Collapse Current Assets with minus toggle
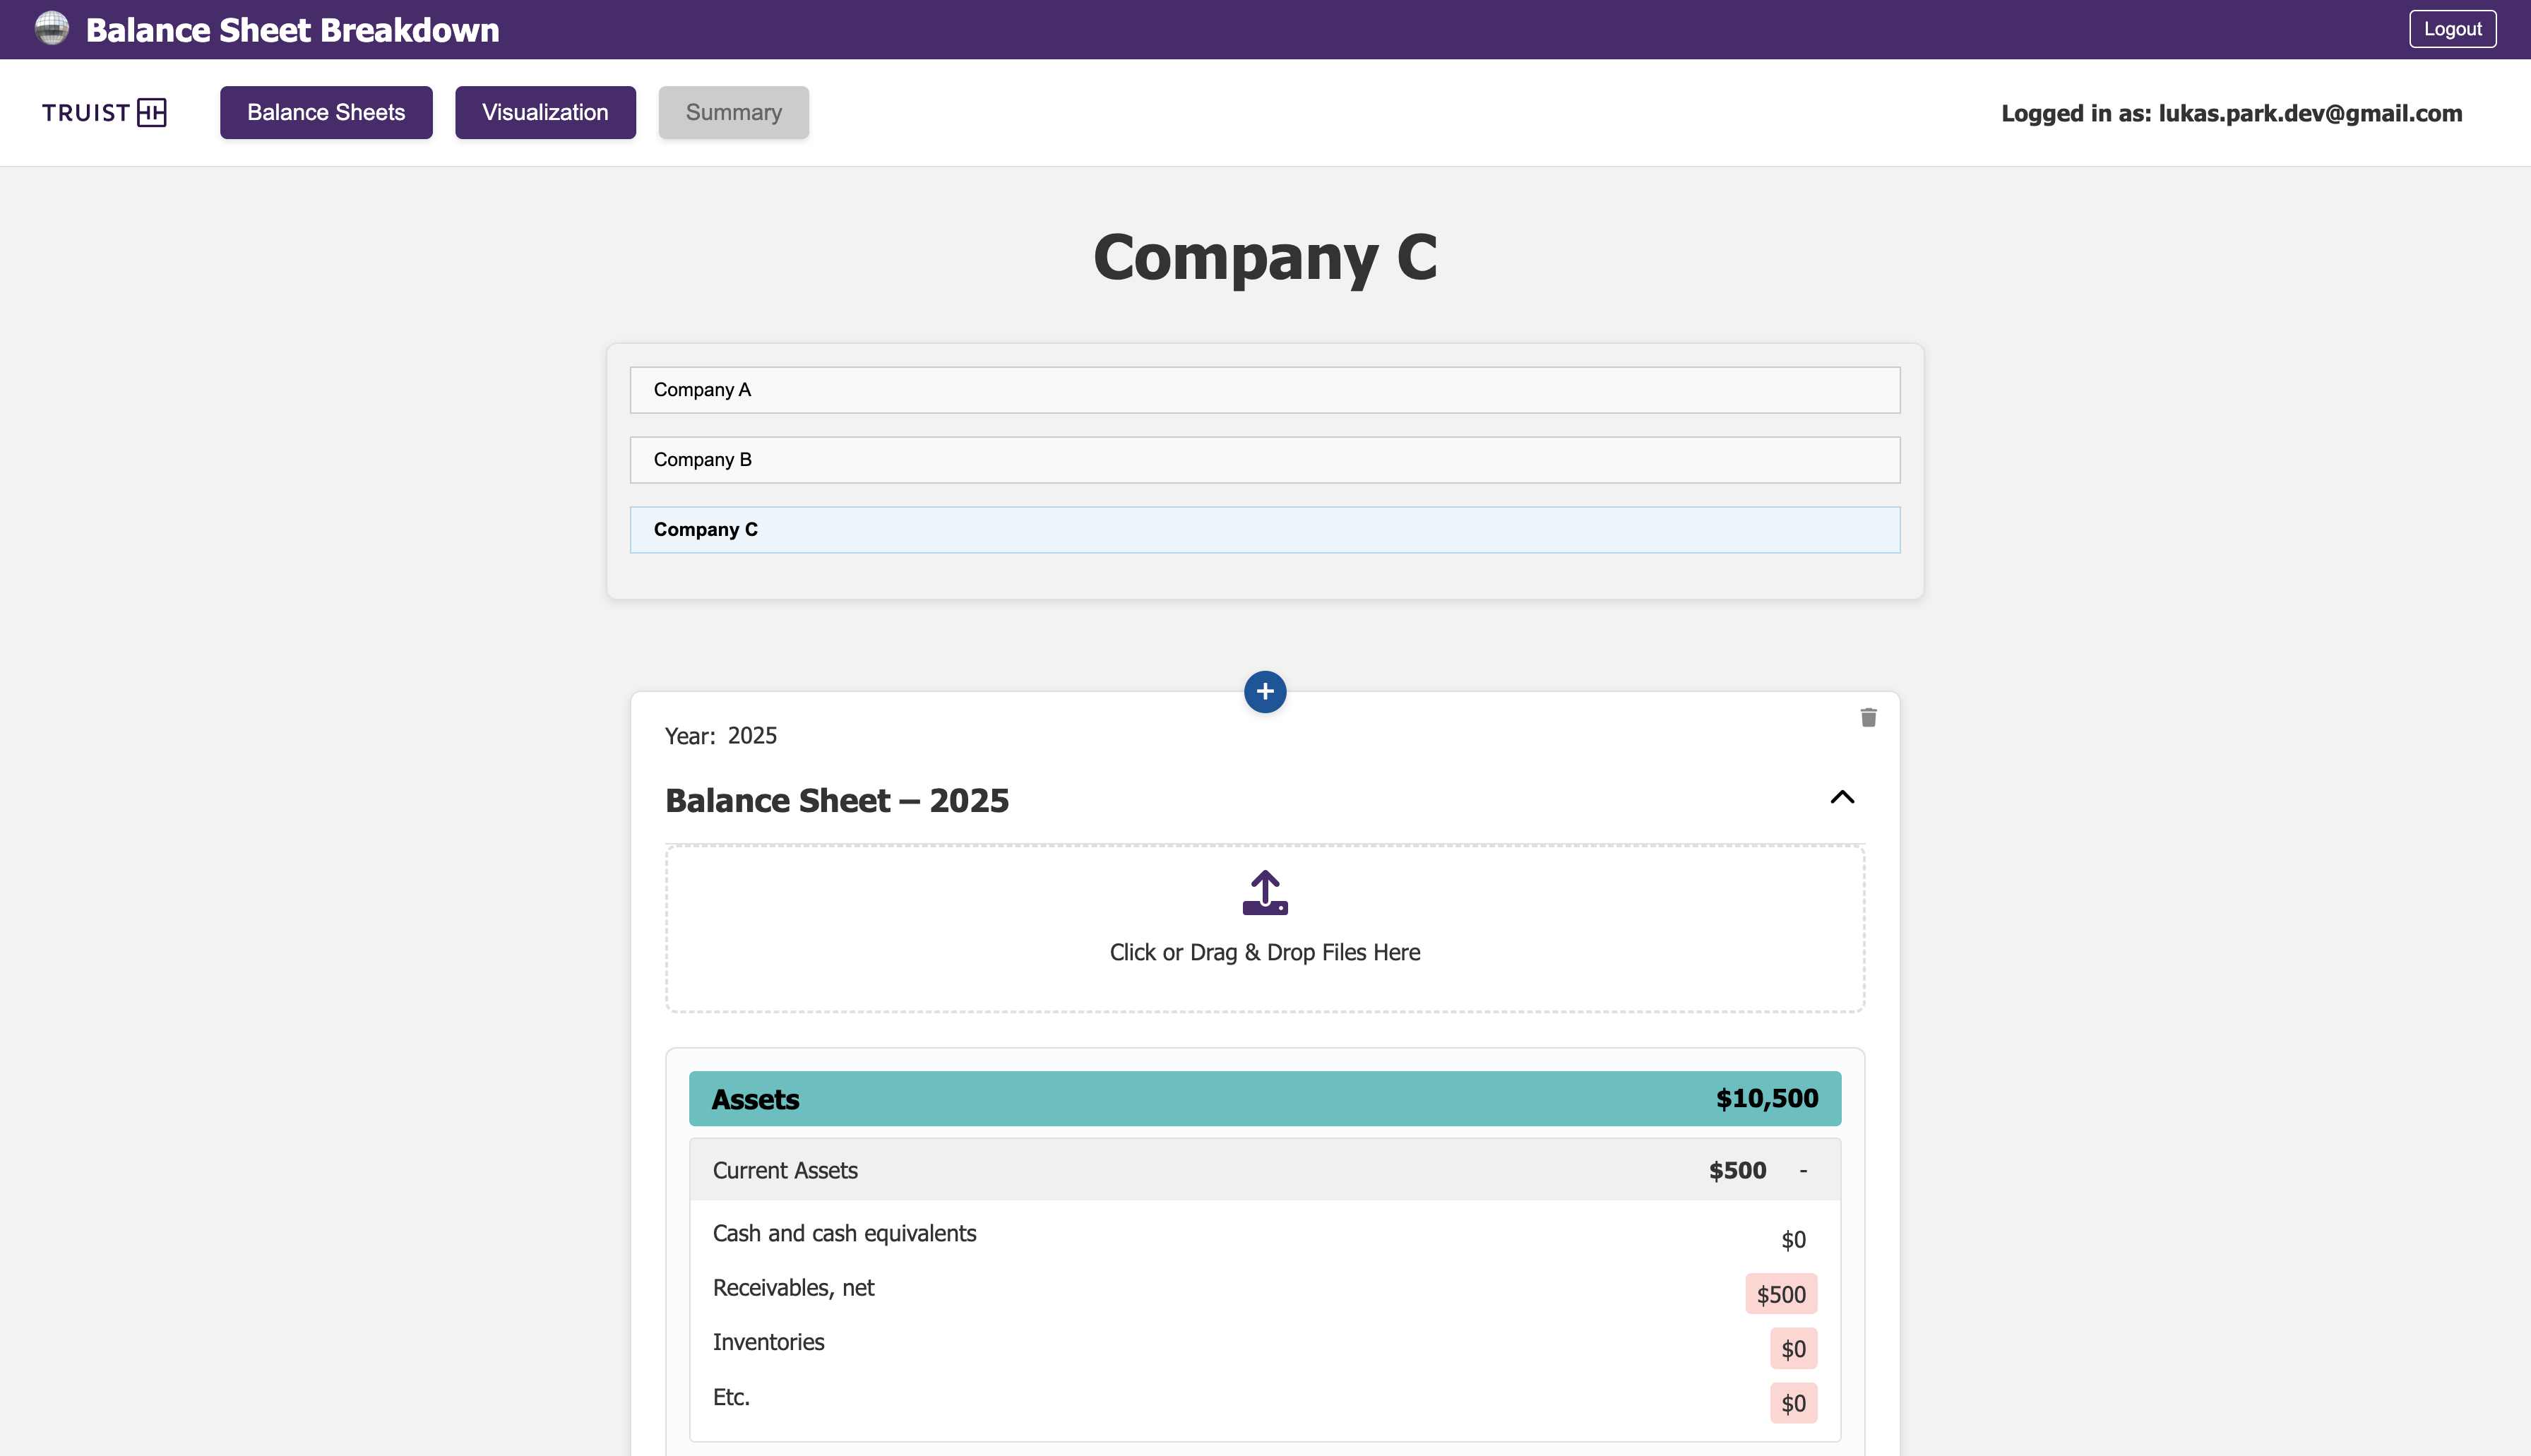The height and width of the screenshot is (1456, 2531). pyautogui.click(x=1803, y=1171)
